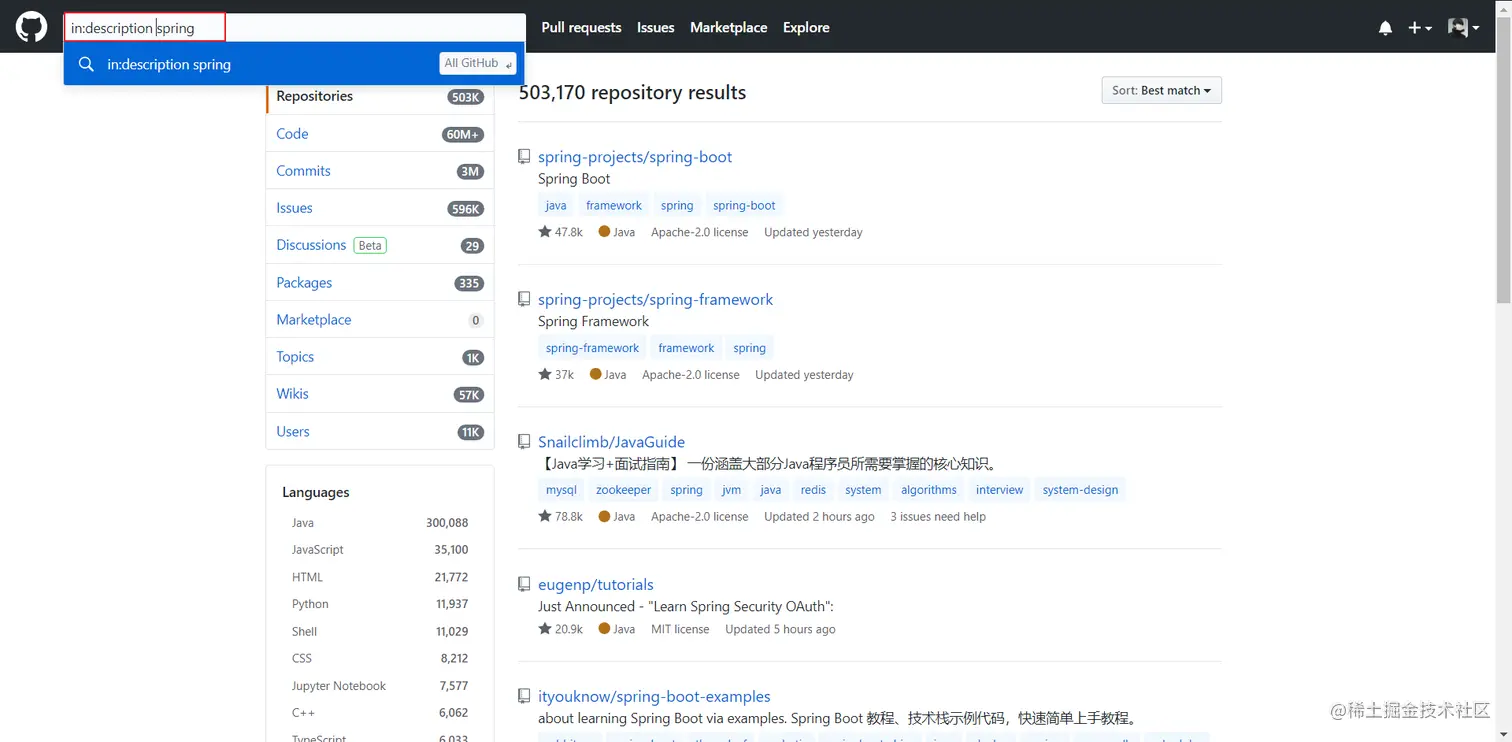Open Snailclimb/JavaGuide repository

click(x=611, y=442)
